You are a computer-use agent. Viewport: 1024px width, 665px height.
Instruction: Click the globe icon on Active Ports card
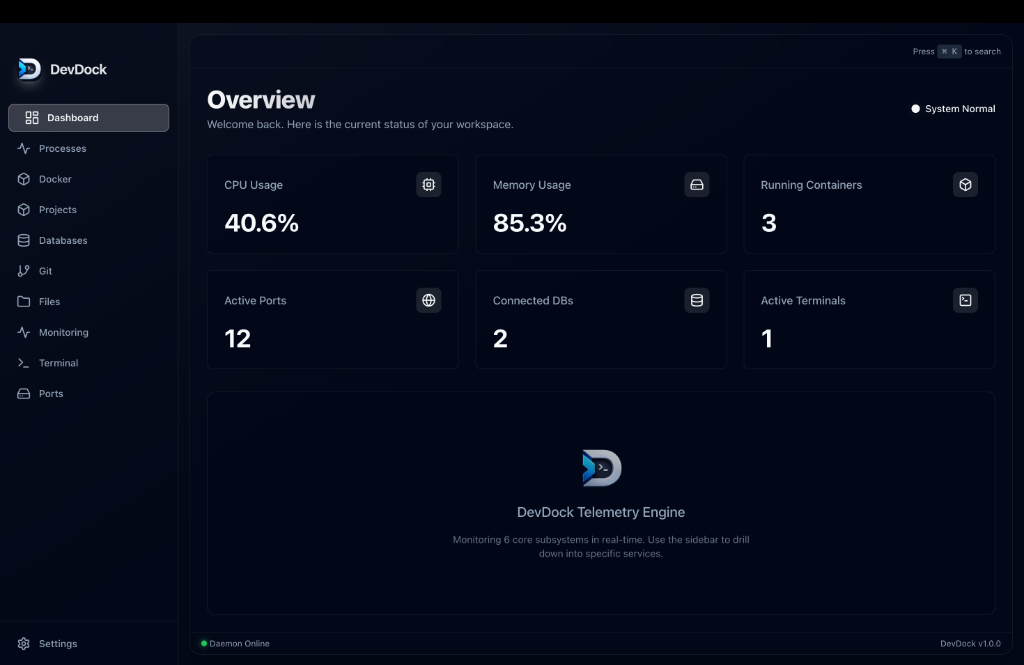pos(428,300)
